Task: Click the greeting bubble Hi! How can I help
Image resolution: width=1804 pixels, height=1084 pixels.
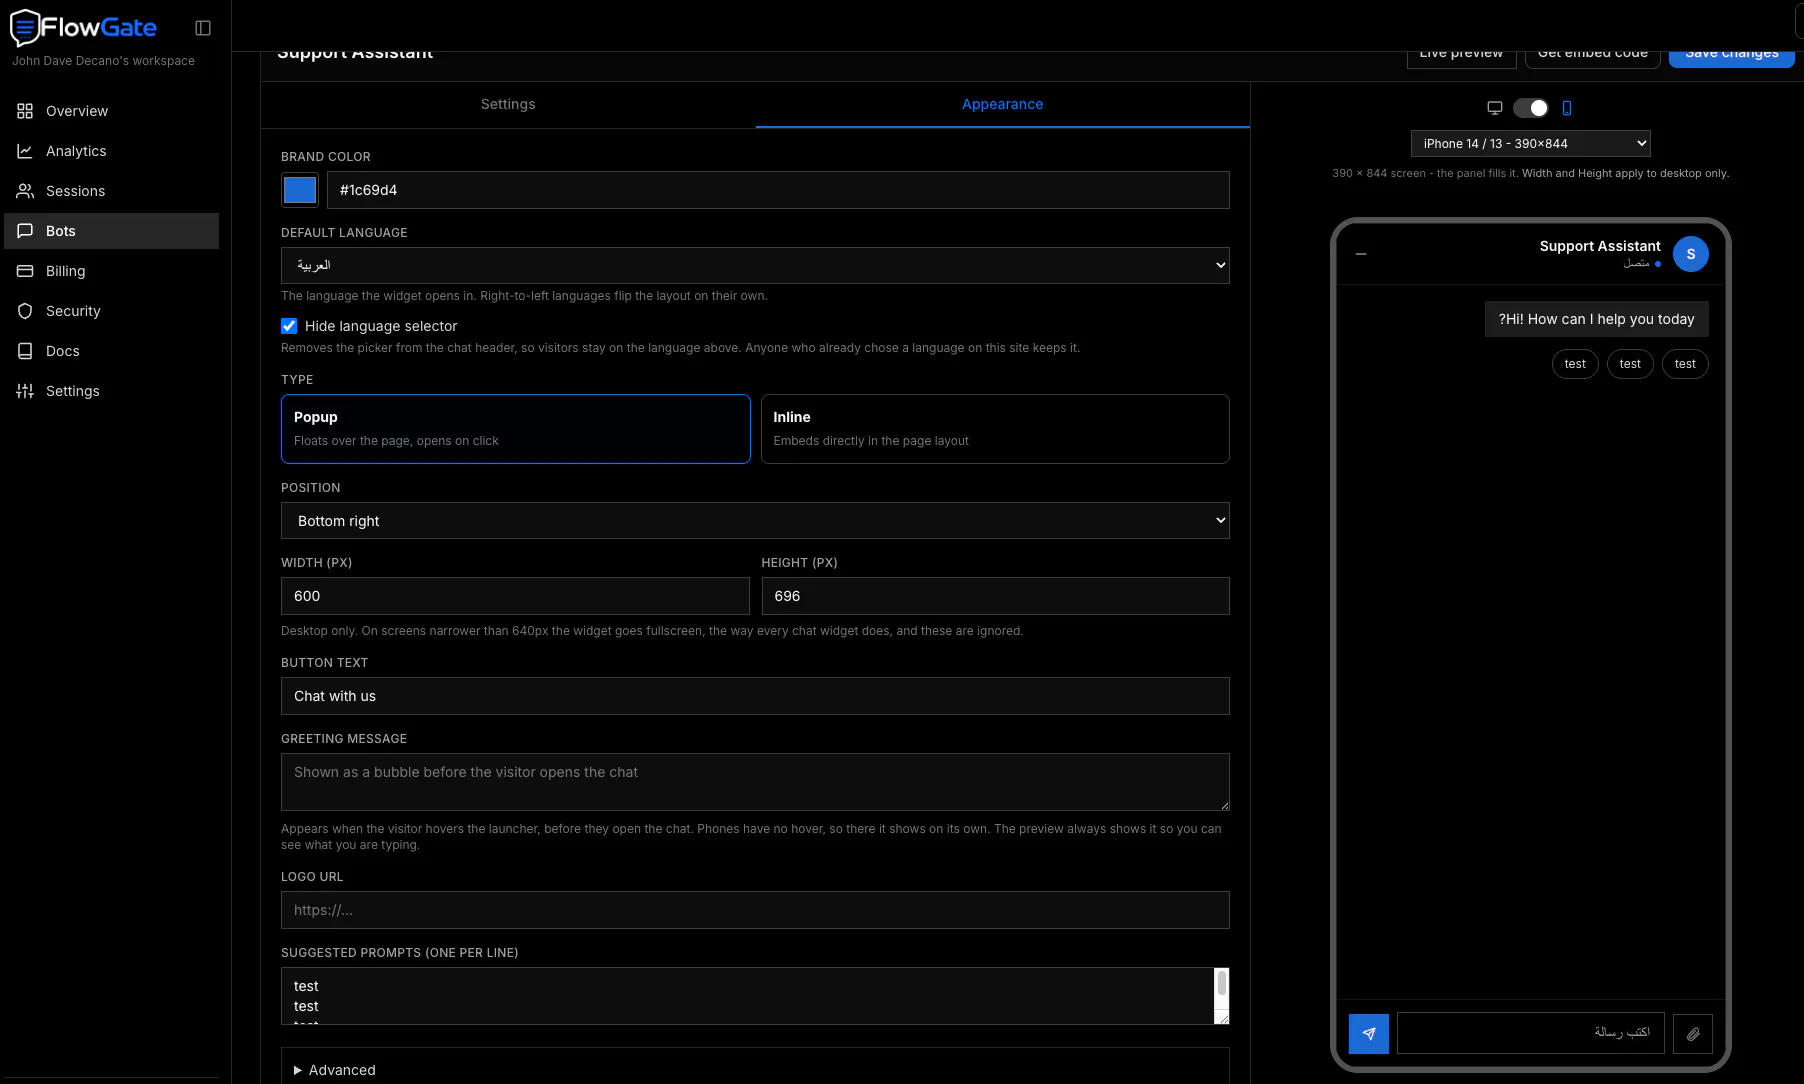Action: [x=1597, y=319]
